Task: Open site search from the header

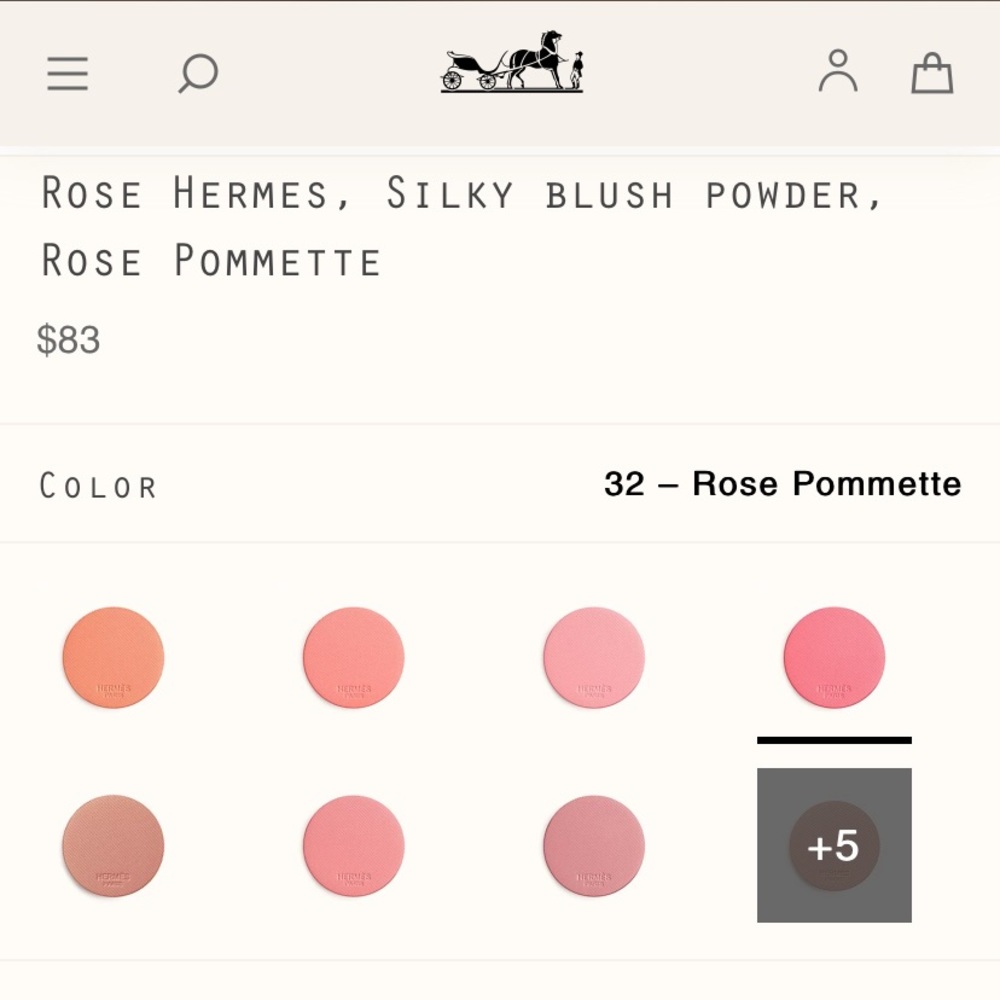Action: [197, 73]
